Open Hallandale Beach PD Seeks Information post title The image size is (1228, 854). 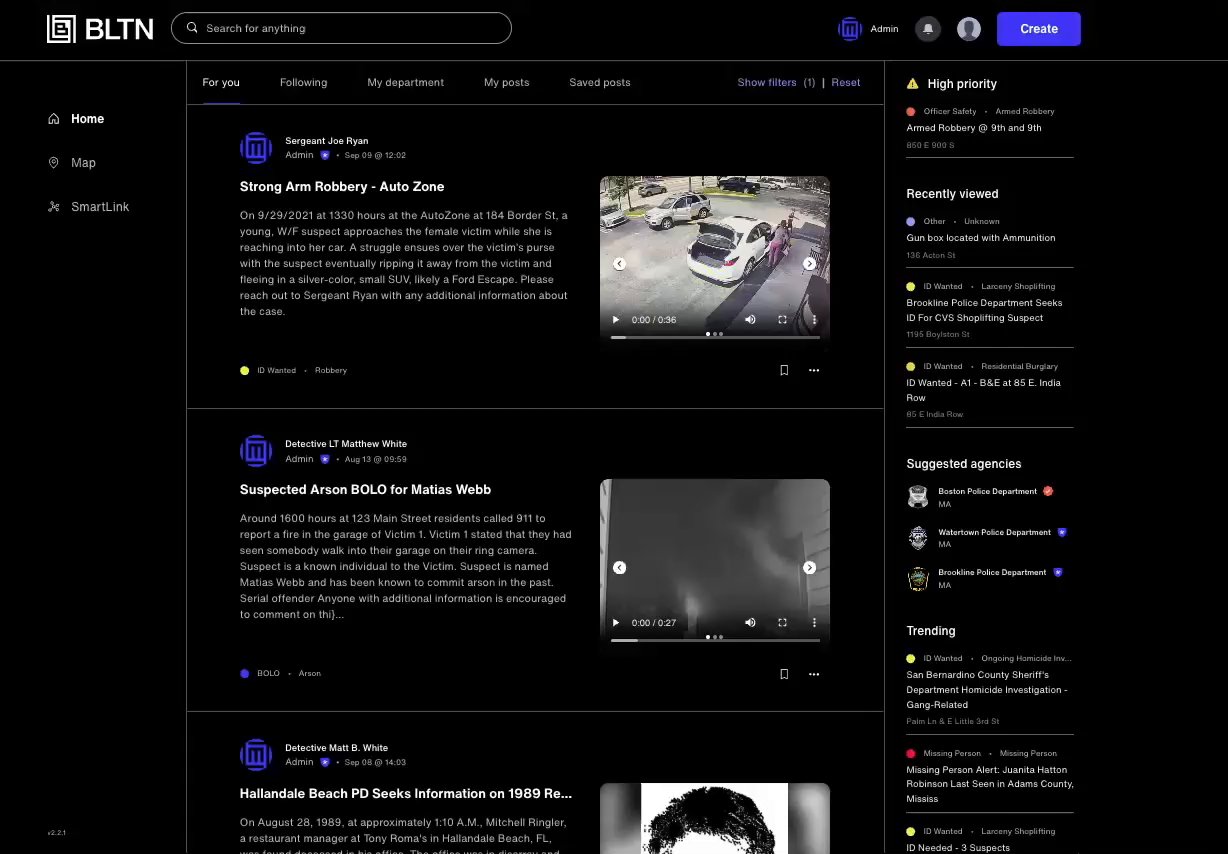(406, 794)
